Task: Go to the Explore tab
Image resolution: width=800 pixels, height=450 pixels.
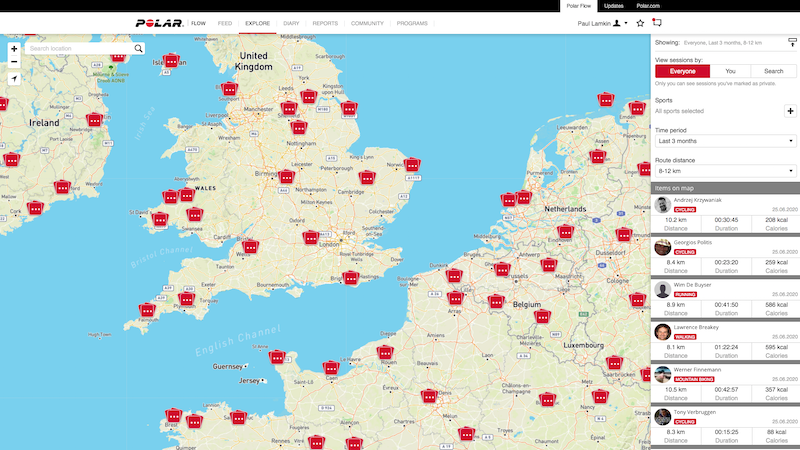Action: click(x=257, y=23)
